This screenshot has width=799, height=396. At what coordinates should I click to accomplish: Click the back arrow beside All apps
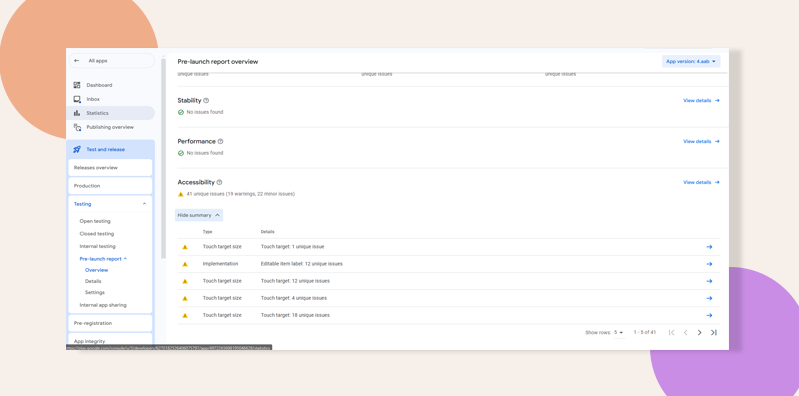76,61
